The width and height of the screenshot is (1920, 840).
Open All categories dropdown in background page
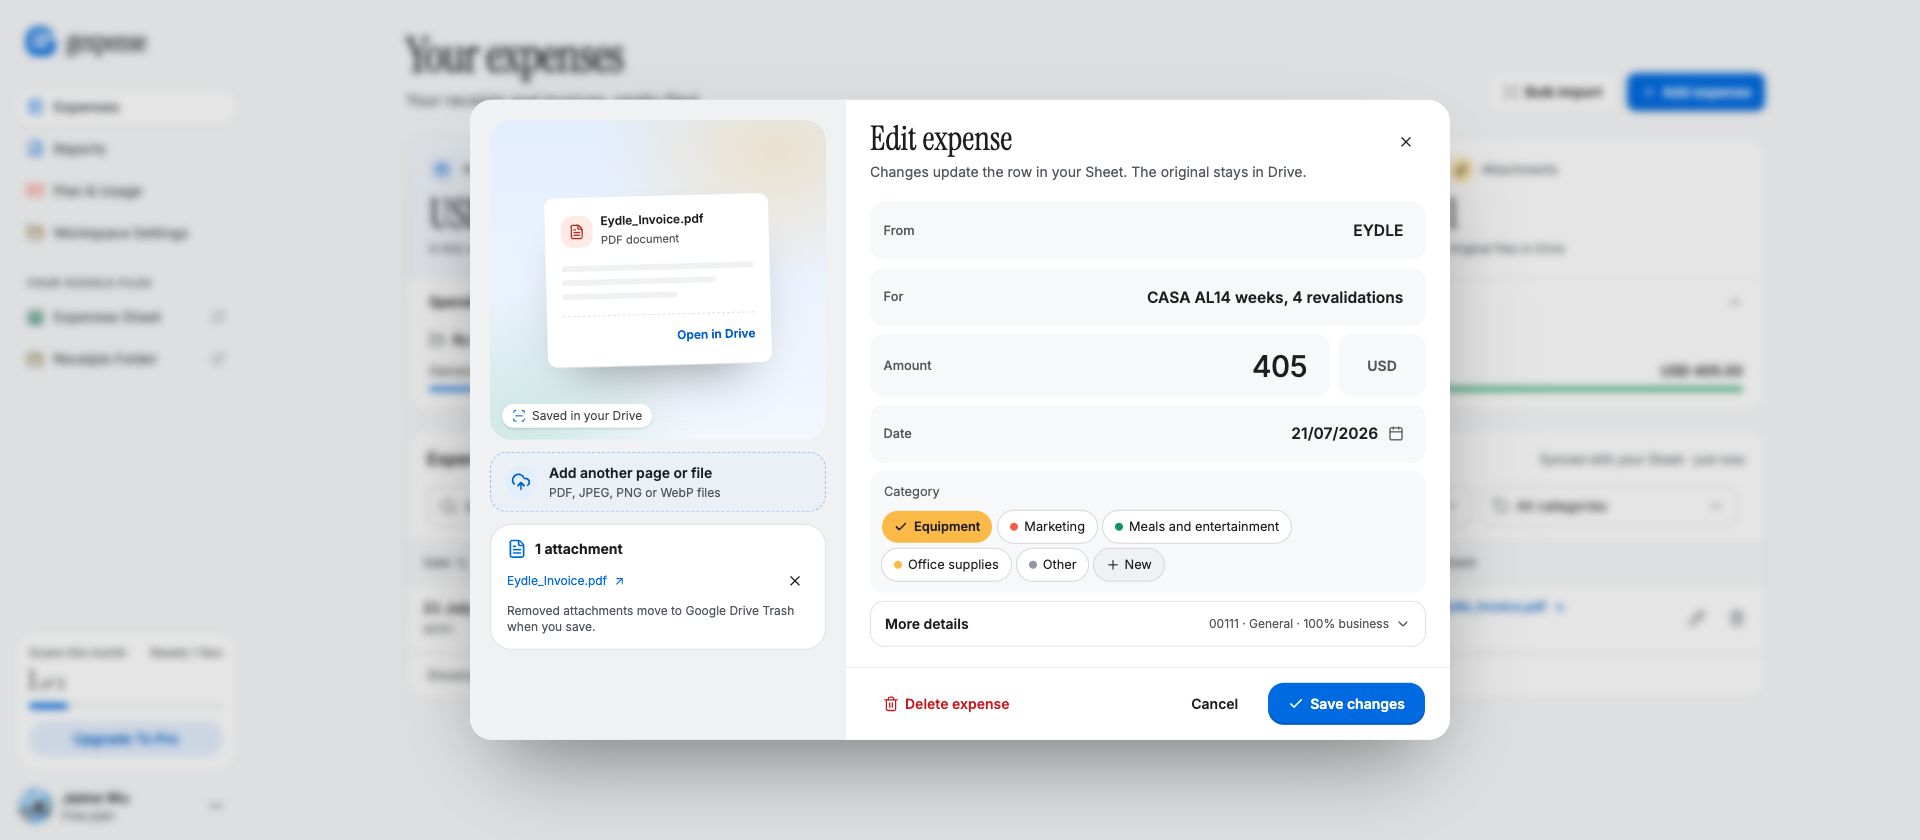tap(1609, 506)
